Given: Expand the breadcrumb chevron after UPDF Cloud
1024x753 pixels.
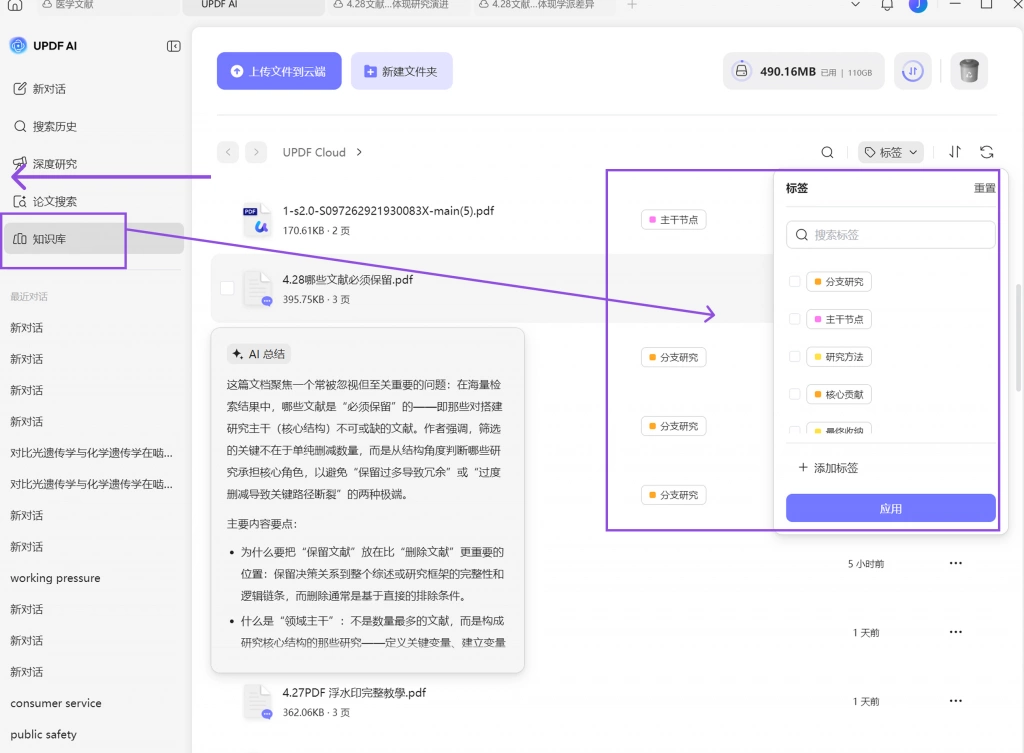Looking at the screenshot, I should (x=359, y=152).
